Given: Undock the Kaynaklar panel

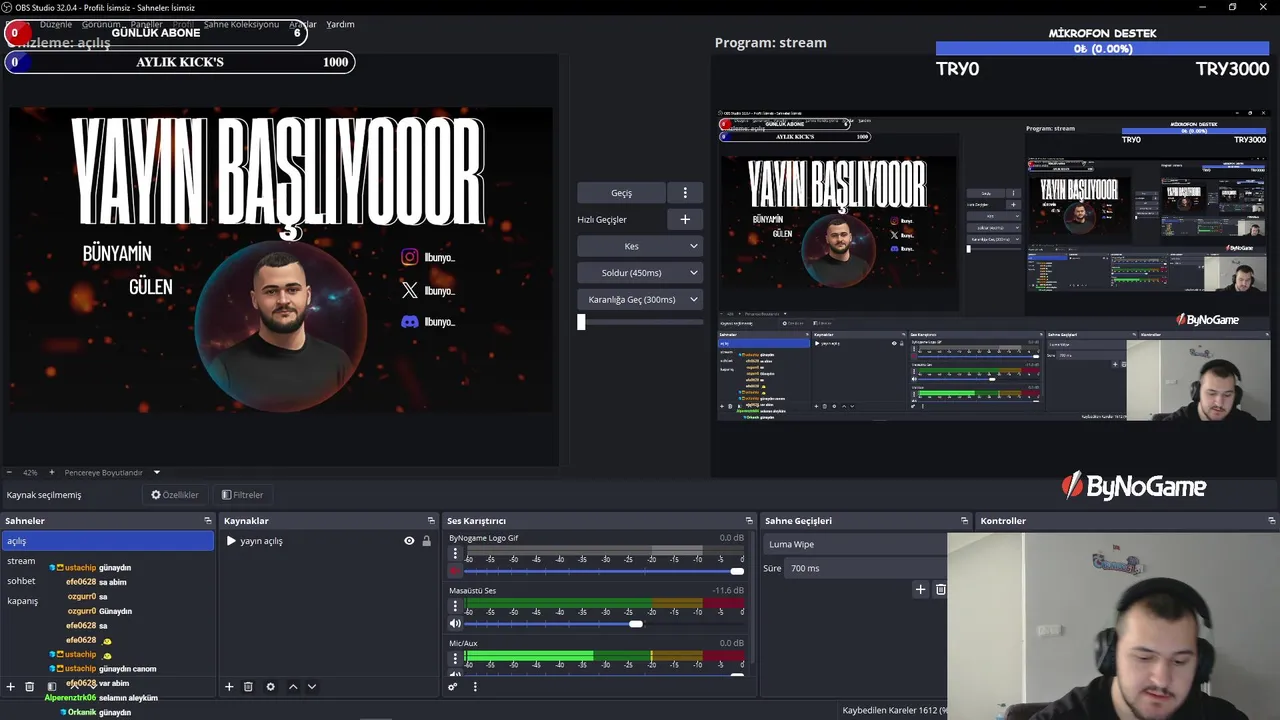Looking at the screenshot, I should pyautogui.click(x=431, y=521).
